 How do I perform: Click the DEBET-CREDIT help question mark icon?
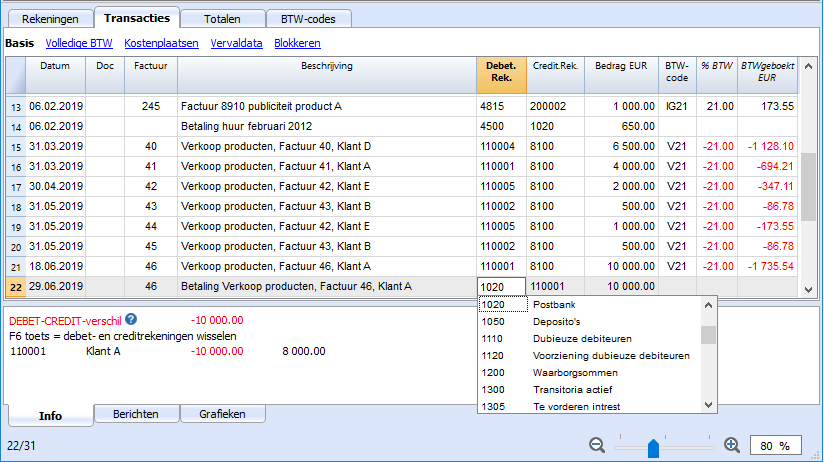click(131, 319)
